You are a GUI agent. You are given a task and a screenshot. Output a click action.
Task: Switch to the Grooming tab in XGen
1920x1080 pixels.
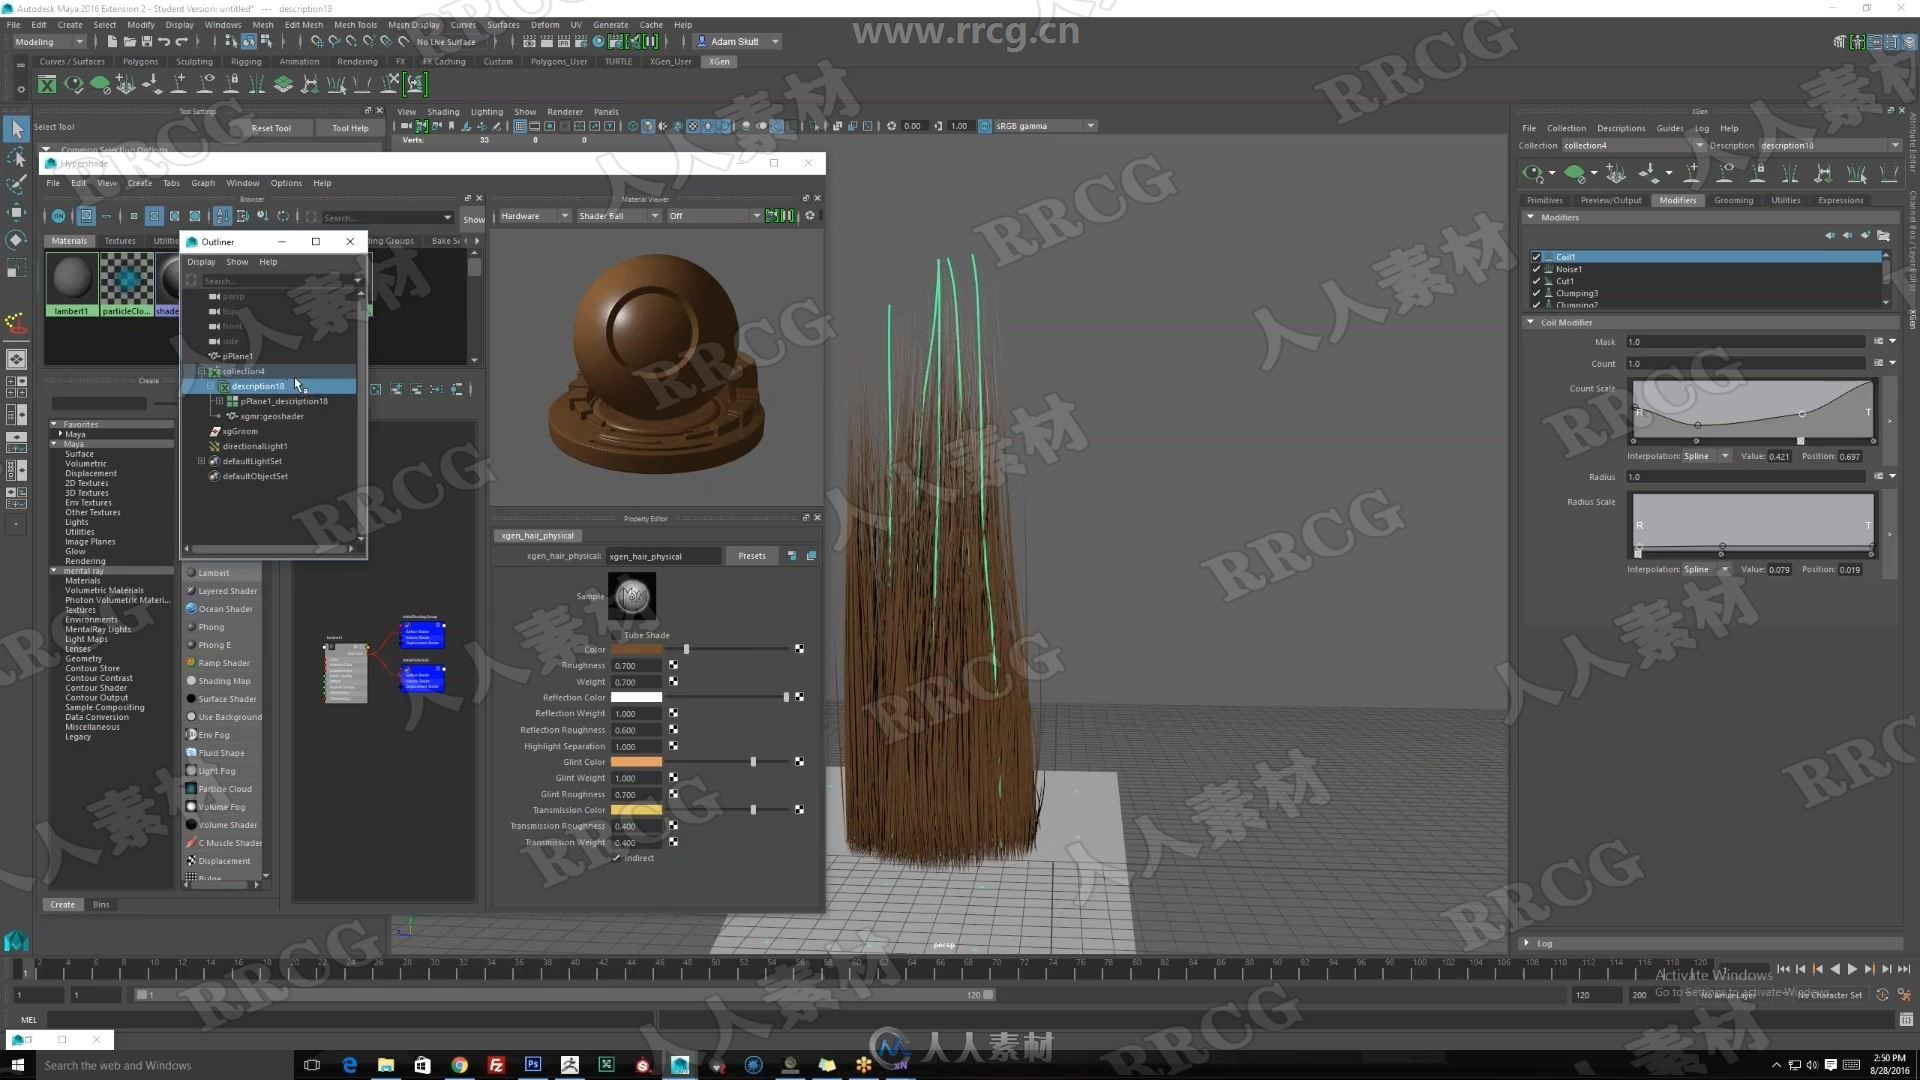pos(1733,200)
